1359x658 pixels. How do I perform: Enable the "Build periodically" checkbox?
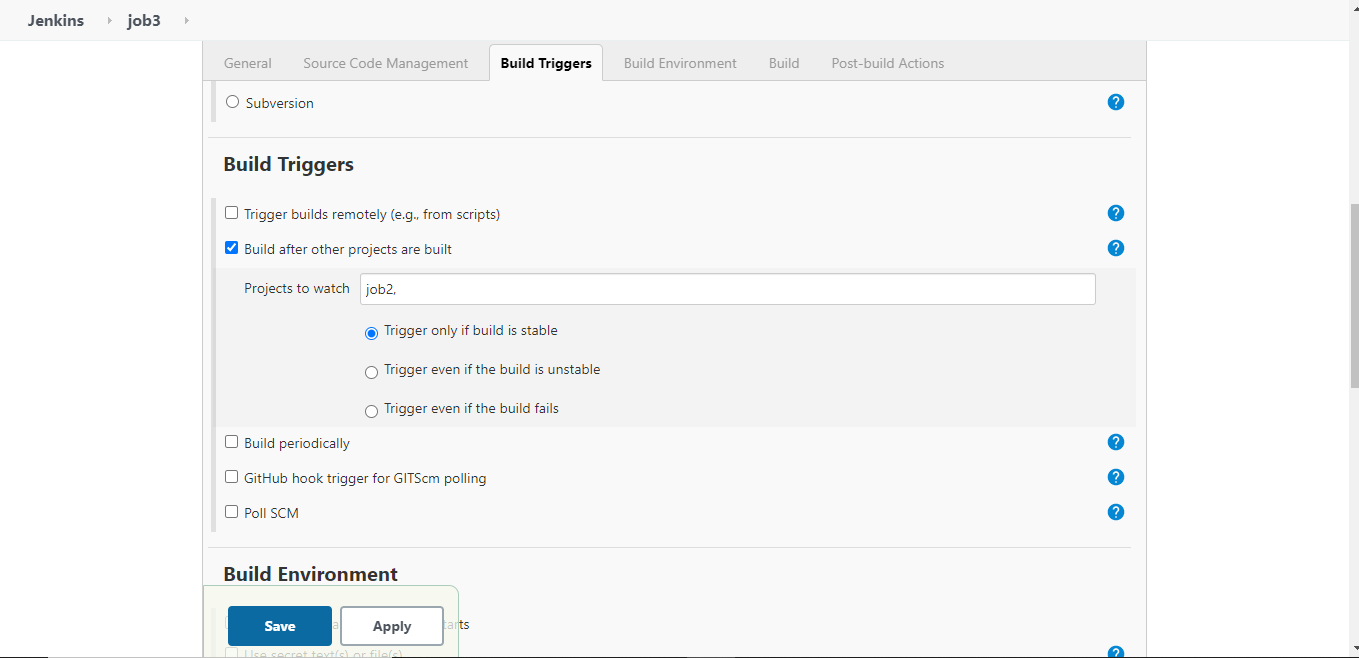click(231, 441)
